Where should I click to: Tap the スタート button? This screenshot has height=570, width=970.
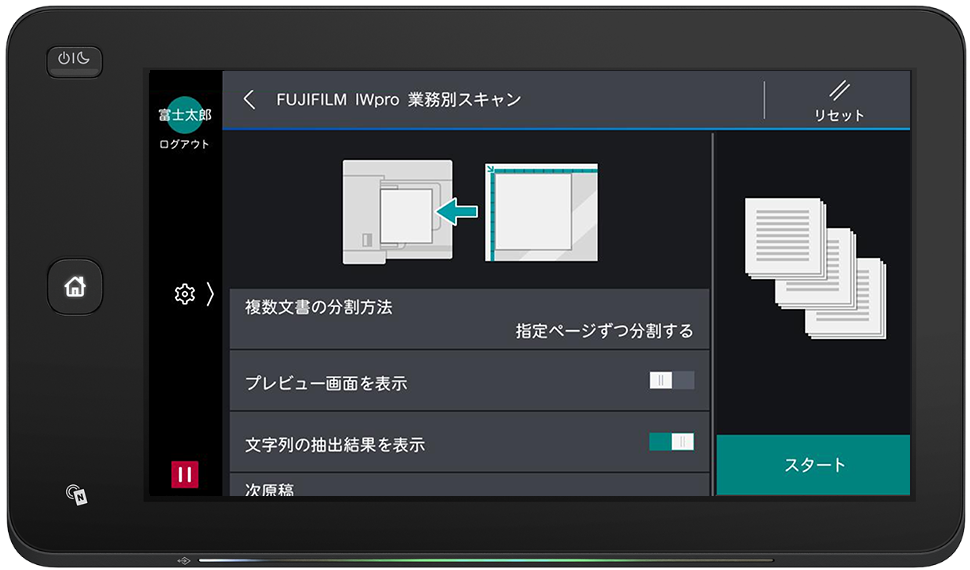tap(813, 465)
